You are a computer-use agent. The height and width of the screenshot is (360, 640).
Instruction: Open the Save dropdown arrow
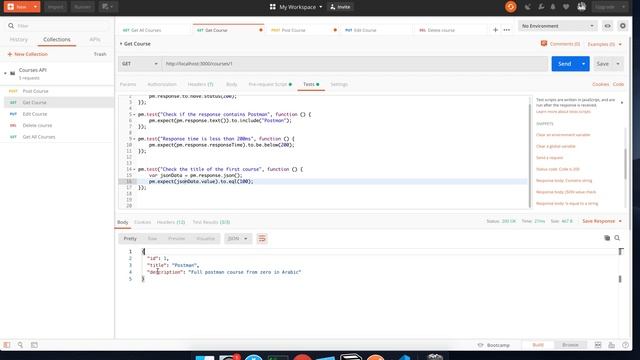[x=618, y=64]
